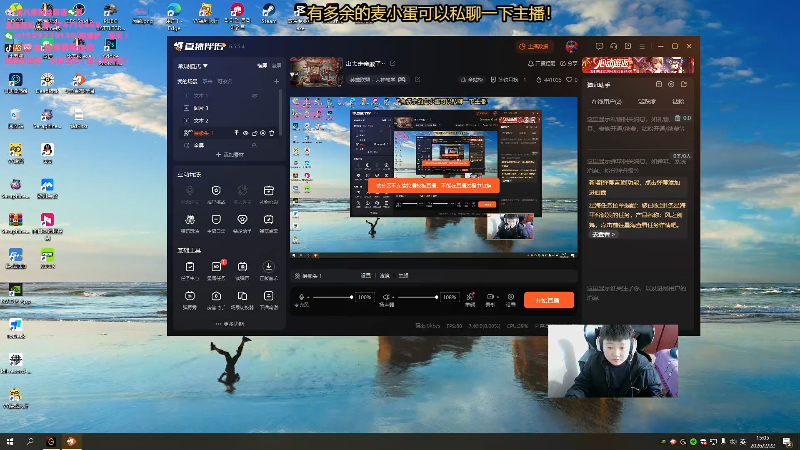Click the orange start live (开始直播) button
Viewport: 800px width, 450px height.
[x=548, y=301]
